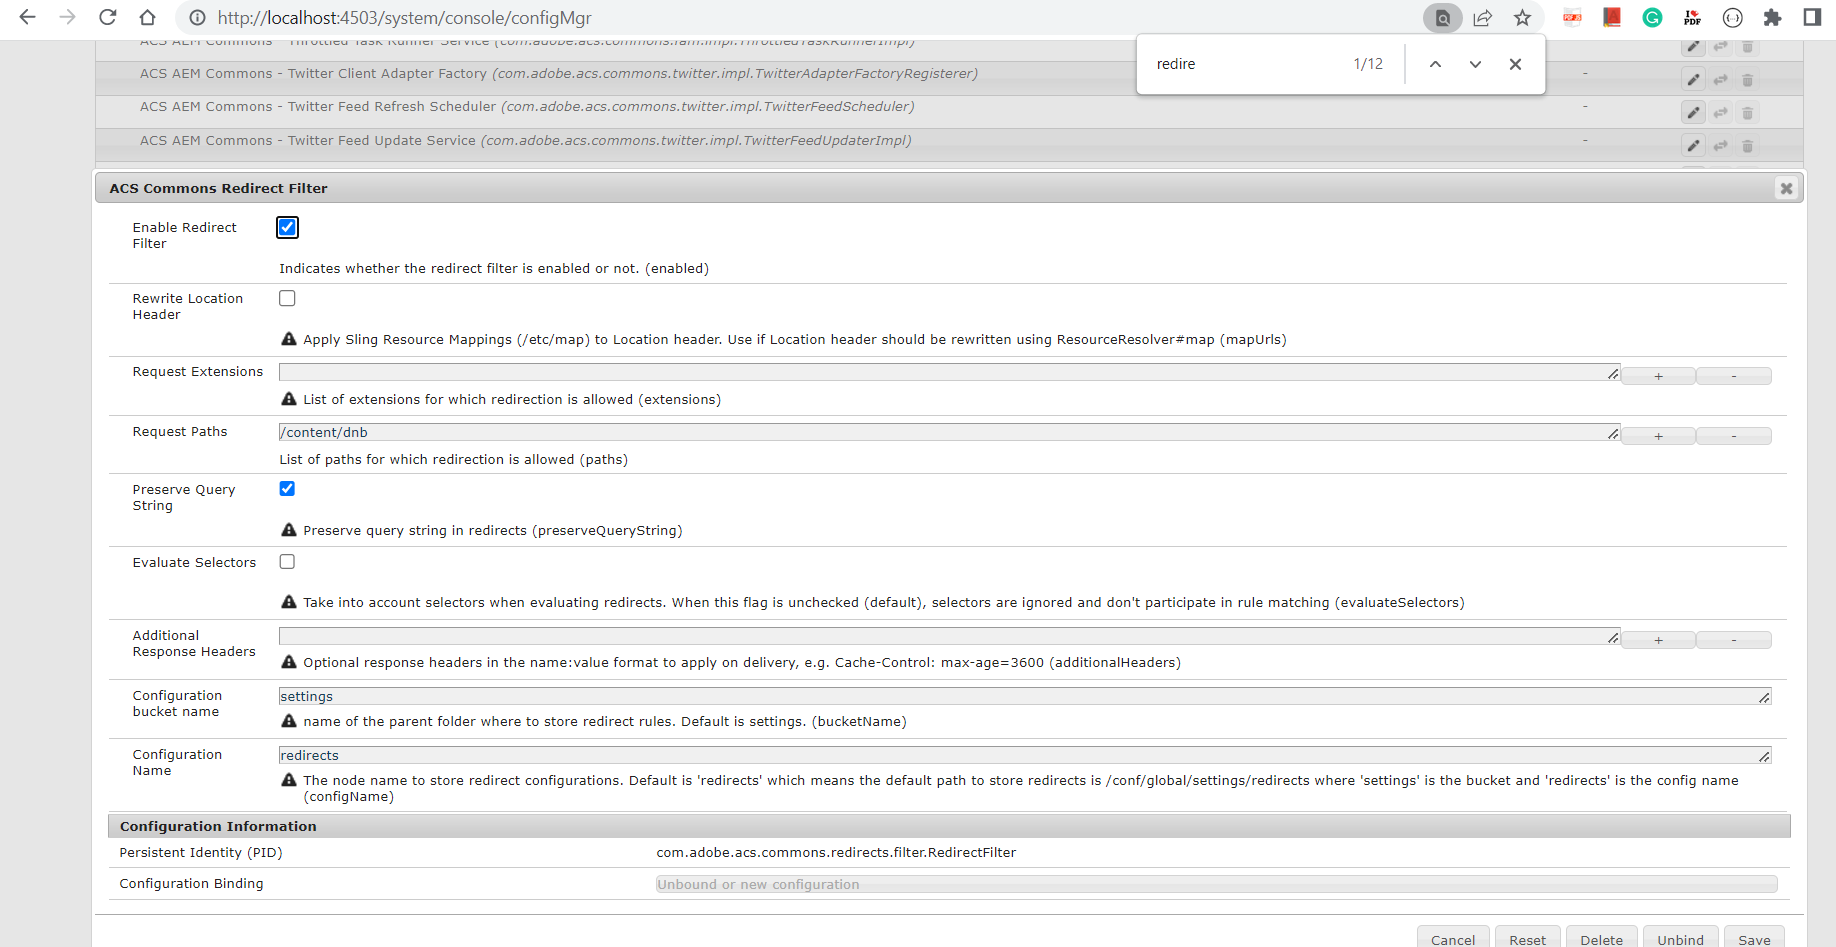Screen dimensions: 1836x947
Task: Open the Grammarly browser extension
Action: pos(1652,17)
